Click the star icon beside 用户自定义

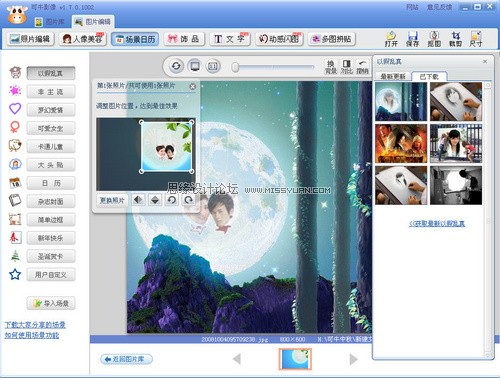pyautogui.click(x=15, y=275)
